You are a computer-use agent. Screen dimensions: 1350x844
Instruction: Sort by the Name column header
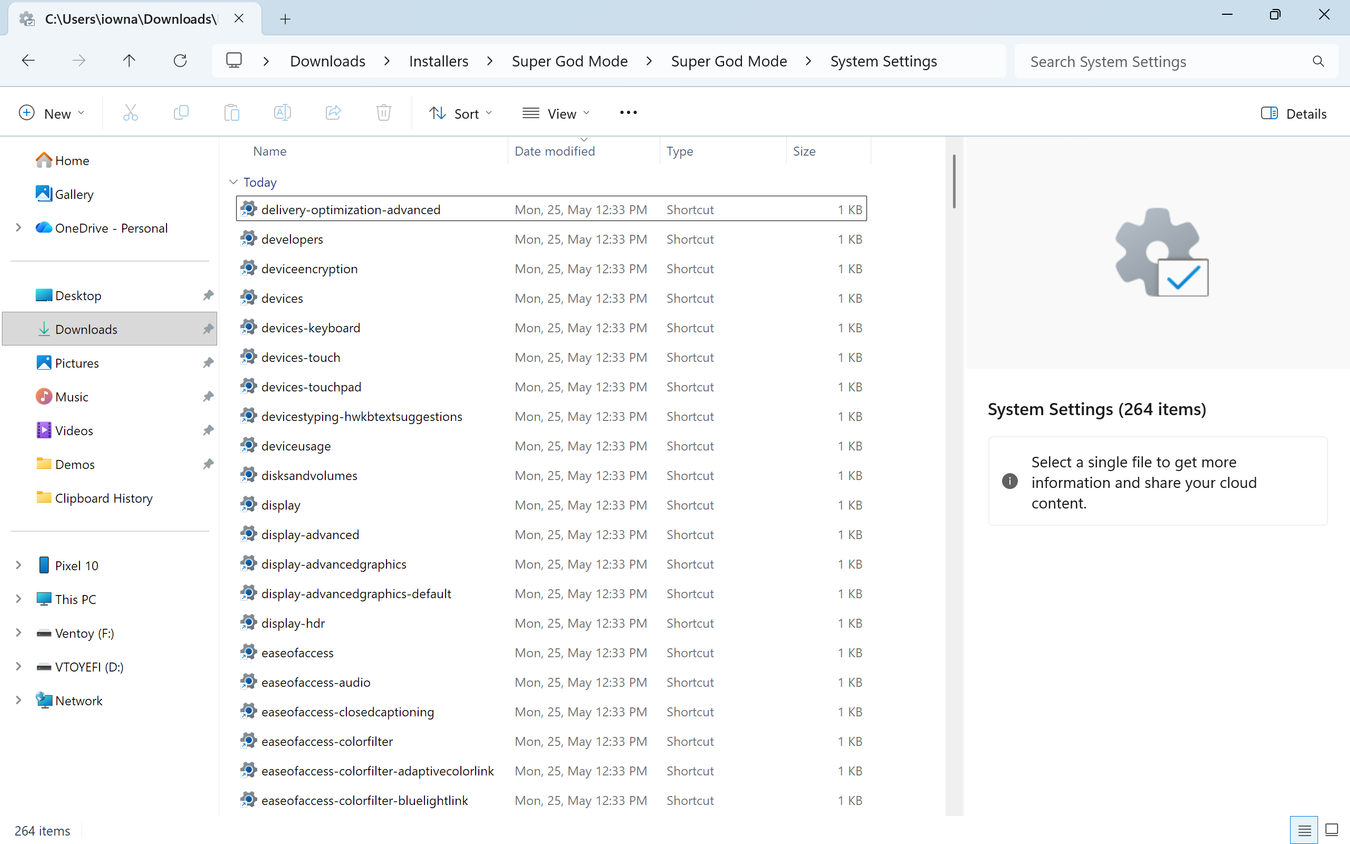pos(270,151)
